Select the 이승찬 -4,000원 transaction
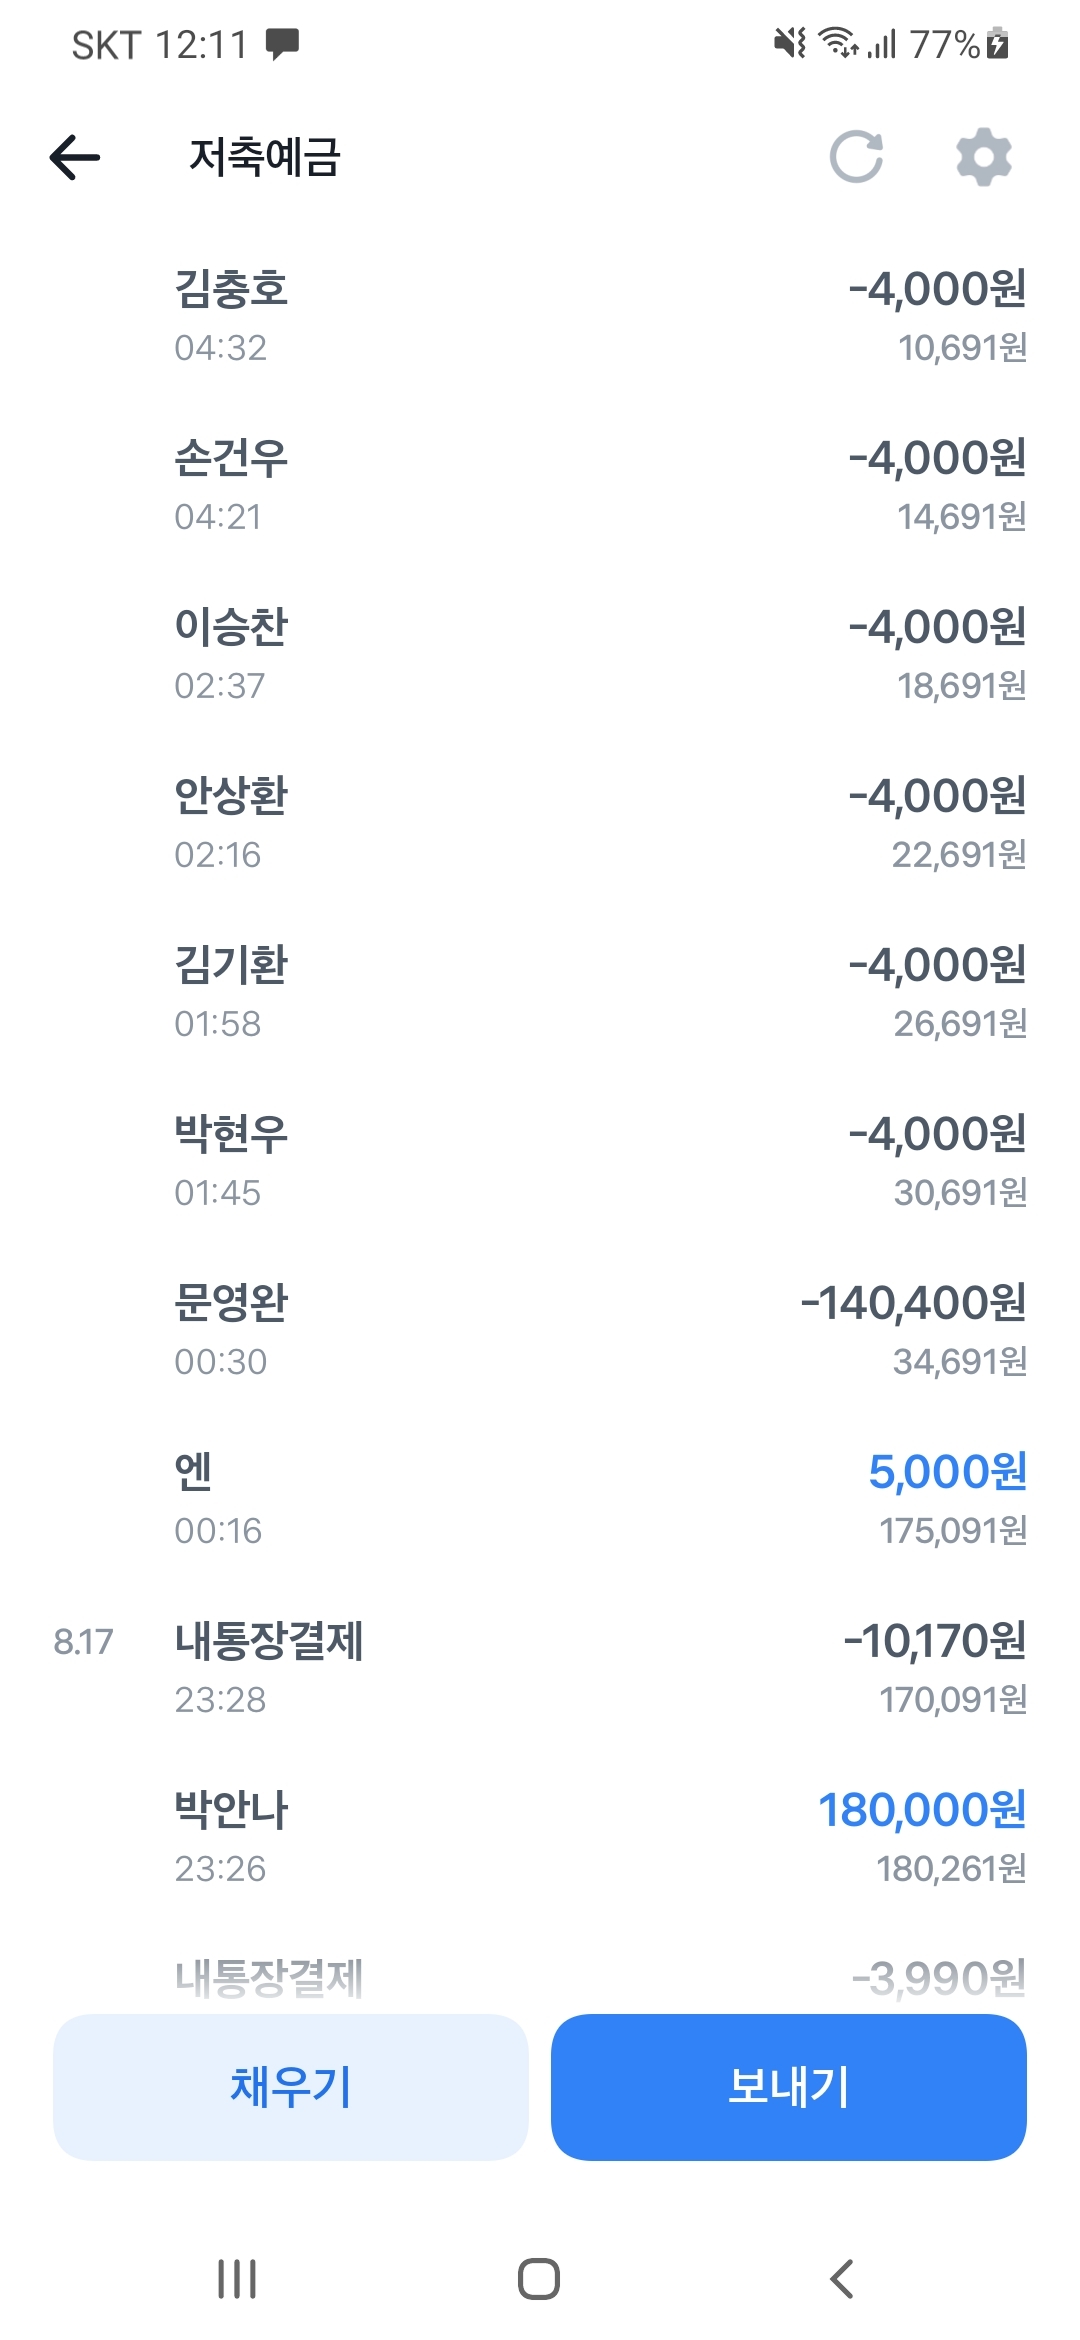Viewport: 1080px width, 2340px height. tap(540, 655)
